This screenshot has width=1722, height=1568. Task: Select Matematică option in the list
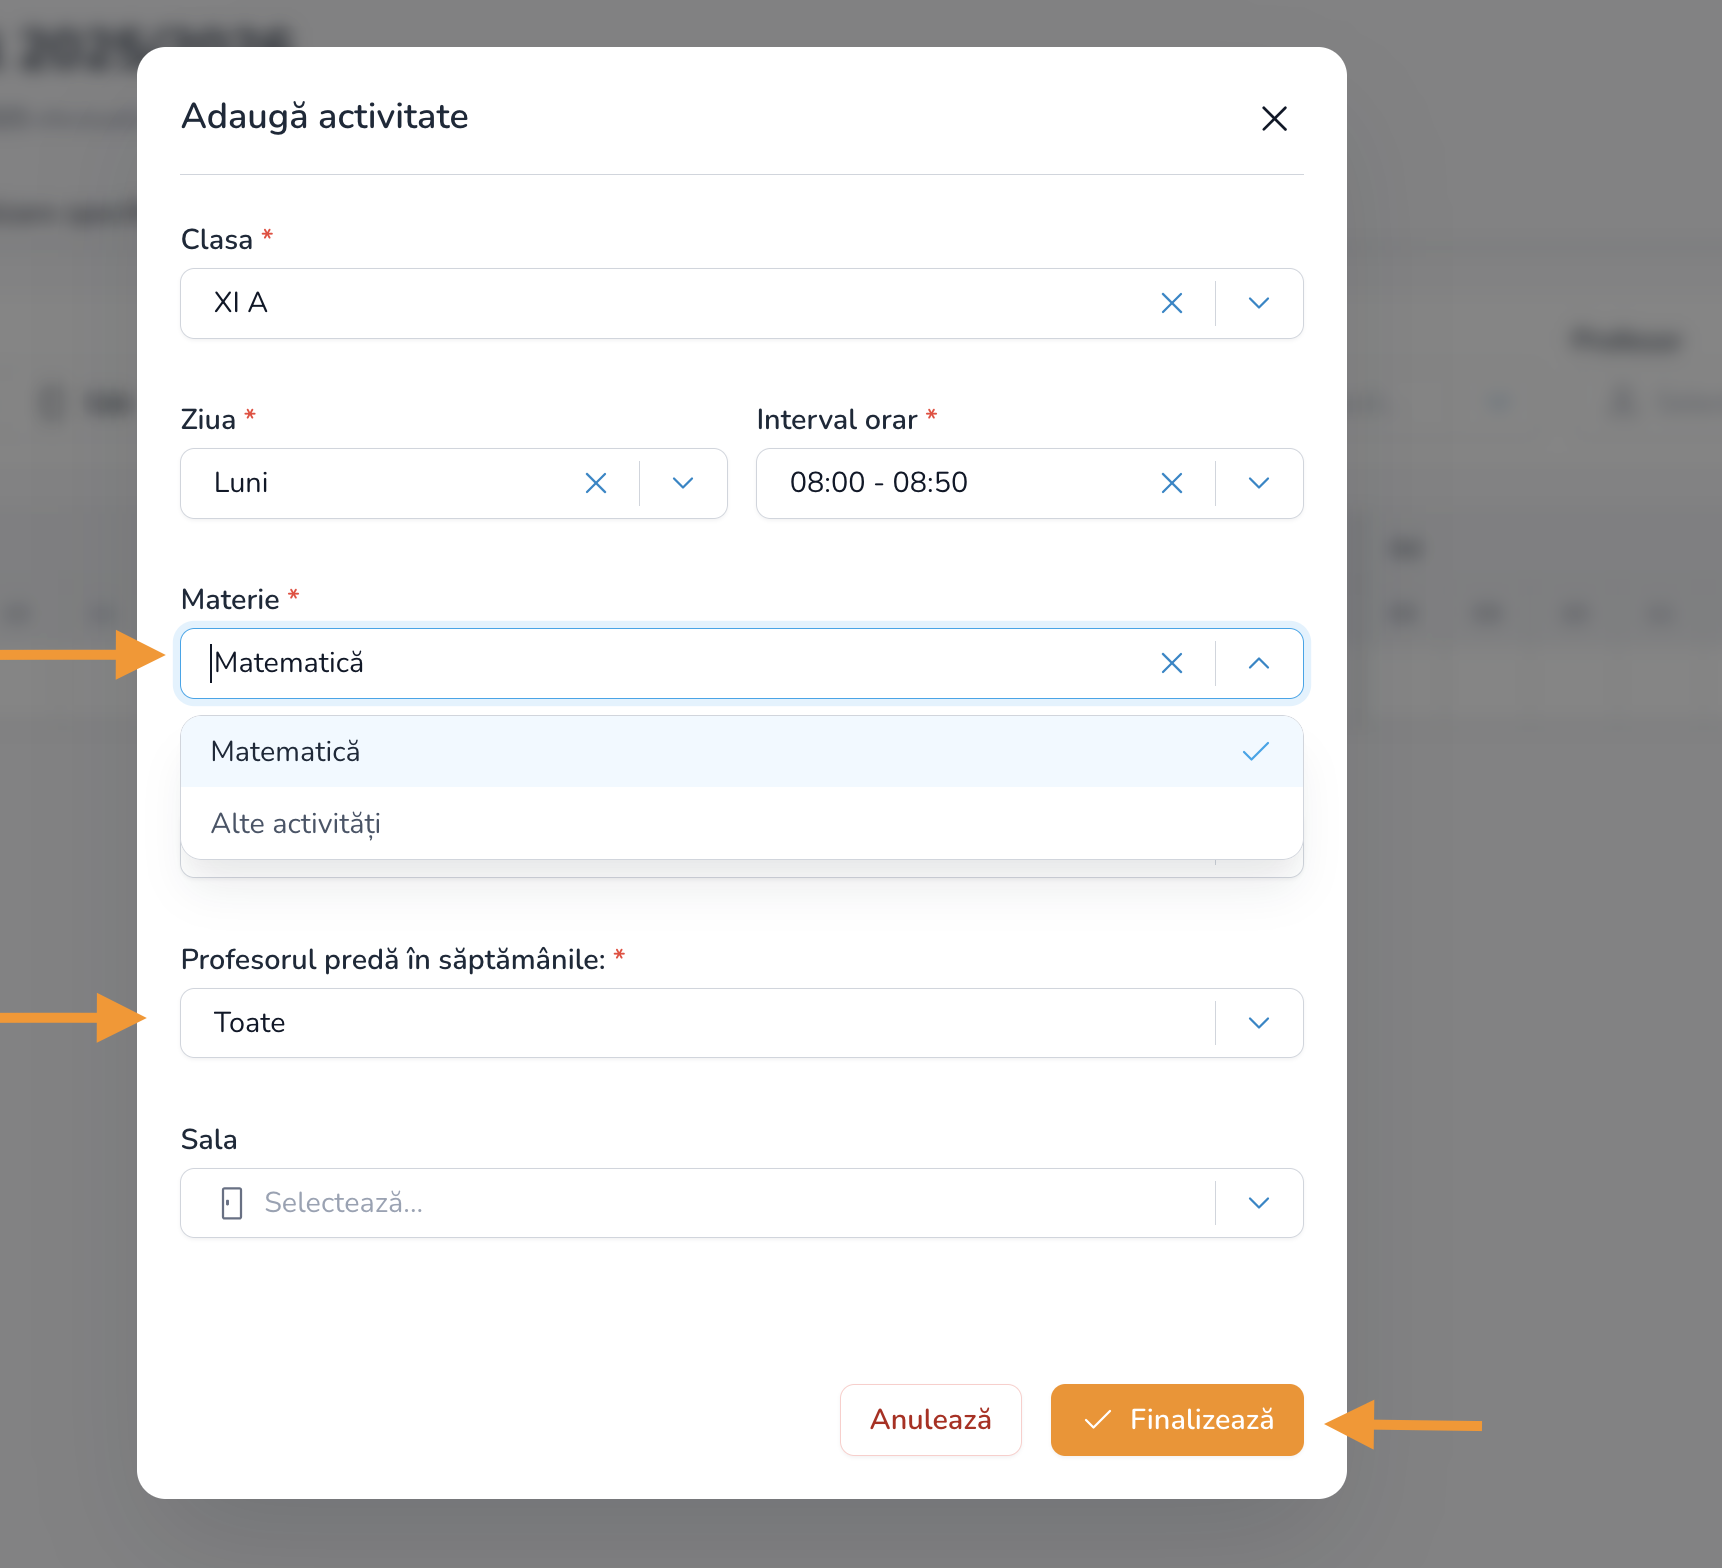tap(286, 752)
